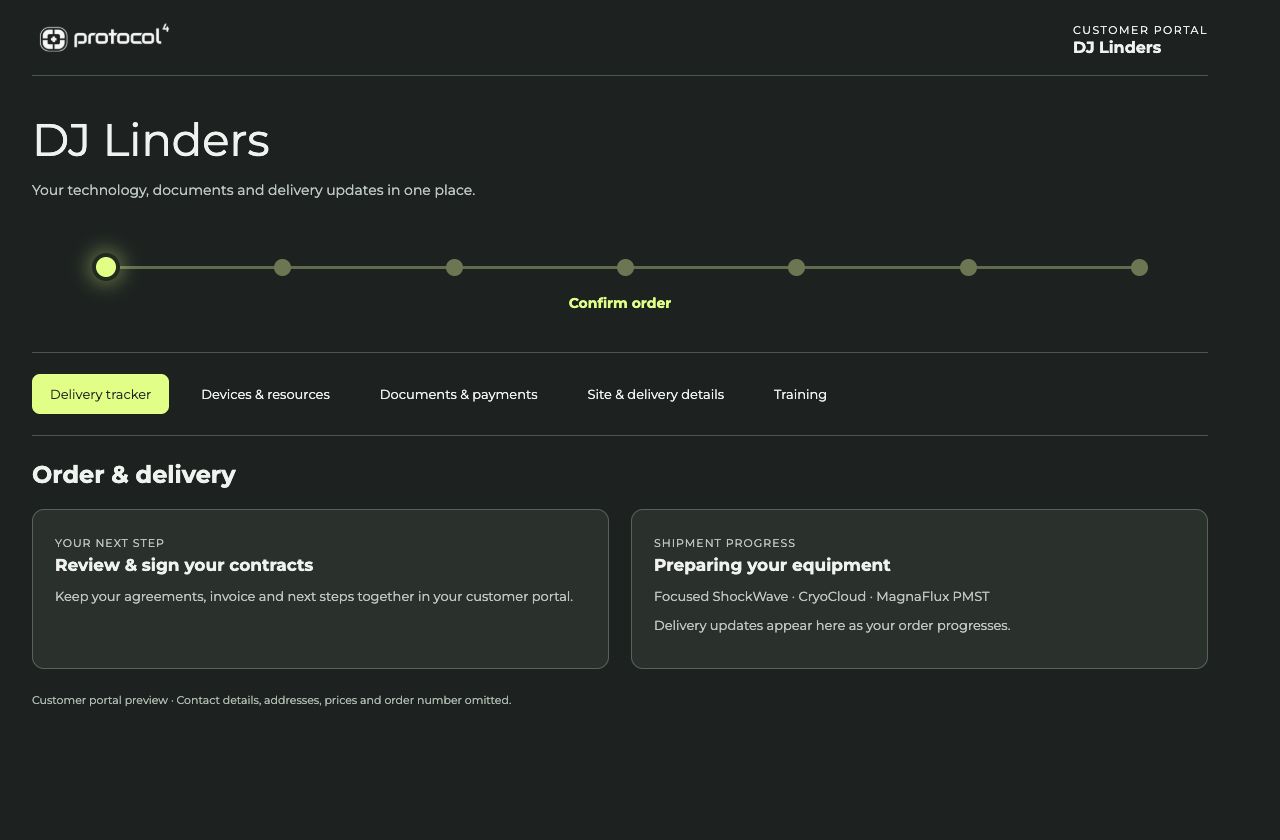
Task: Click the 'protocol' wordmark text
Action: click(118, 38)
